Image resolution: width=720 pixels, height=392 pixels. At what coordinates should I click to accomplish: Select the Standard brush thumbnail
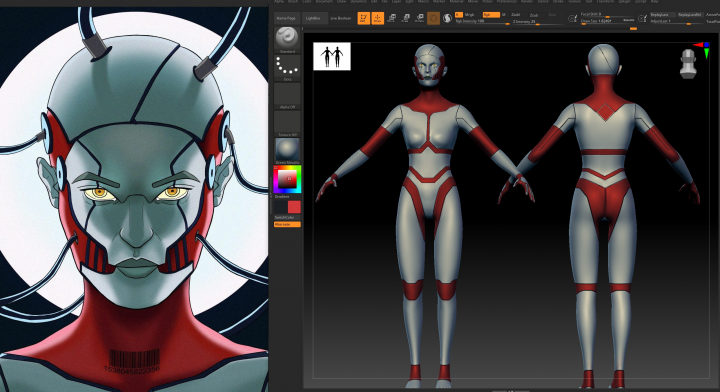287,38
